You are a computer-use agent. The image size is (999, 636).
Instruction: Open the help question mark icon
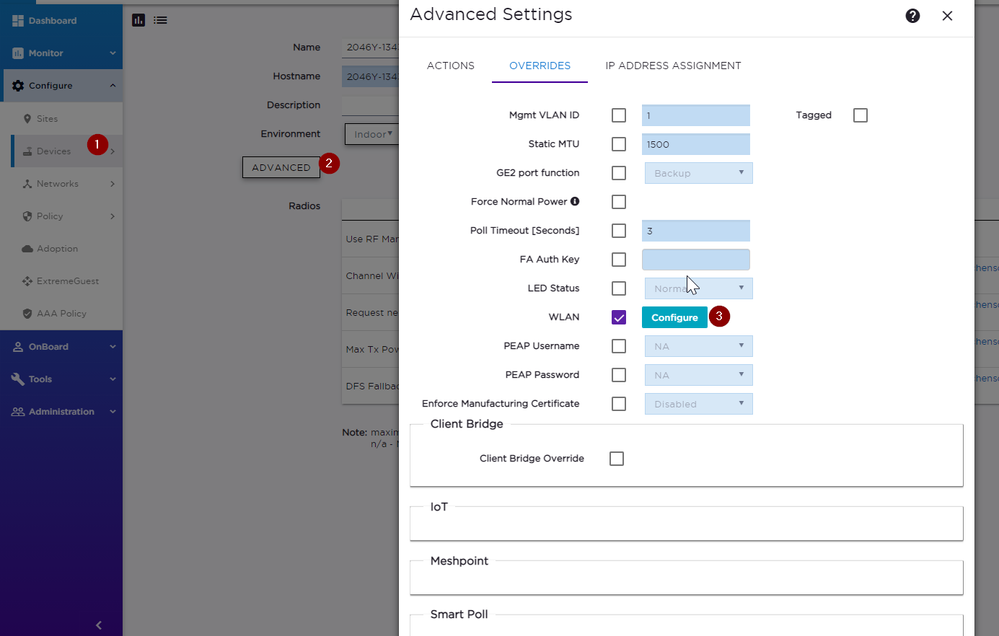coord(912,16)
